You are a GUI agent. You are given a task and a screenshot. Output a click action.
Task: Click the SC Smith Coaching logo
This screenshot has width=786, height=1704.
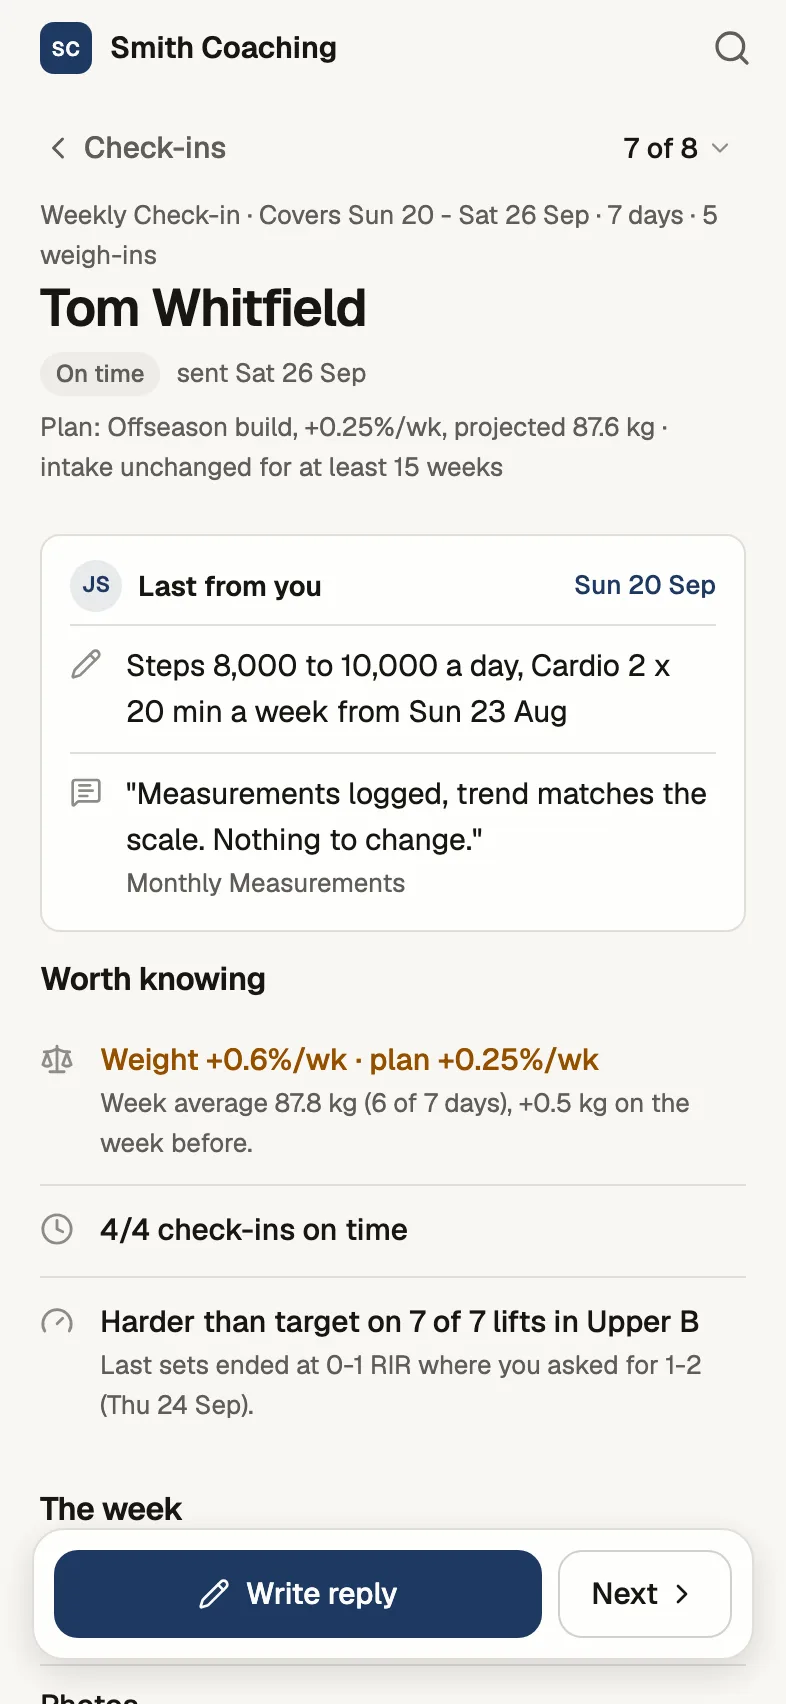[66, 48]
